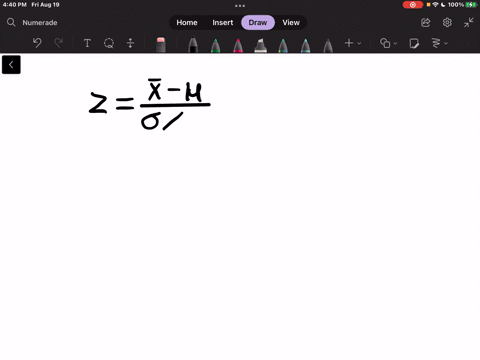Redo the undone action
Screen dimensions: 480x360
pyautogui.click(x=59, y=43)
